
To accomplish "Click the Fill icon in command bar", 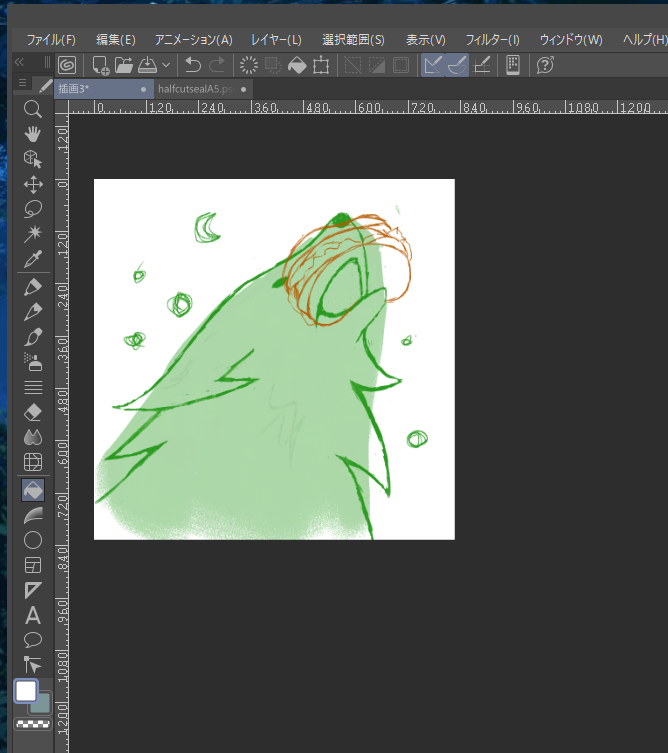I will (297, 65).
